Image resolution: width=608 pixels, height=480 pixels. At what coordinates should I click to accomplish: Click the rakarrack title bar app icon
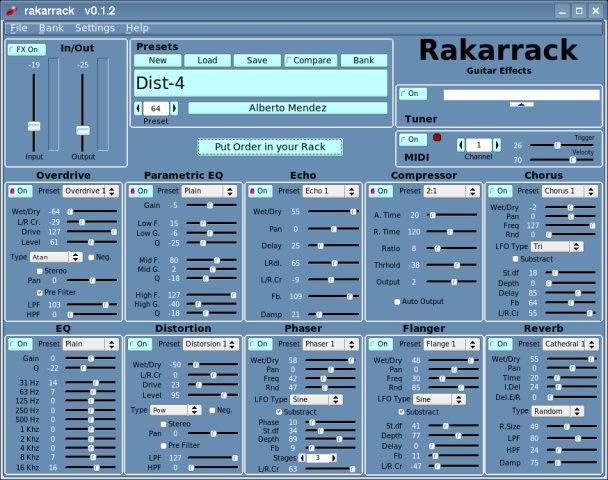coord(9,9)
